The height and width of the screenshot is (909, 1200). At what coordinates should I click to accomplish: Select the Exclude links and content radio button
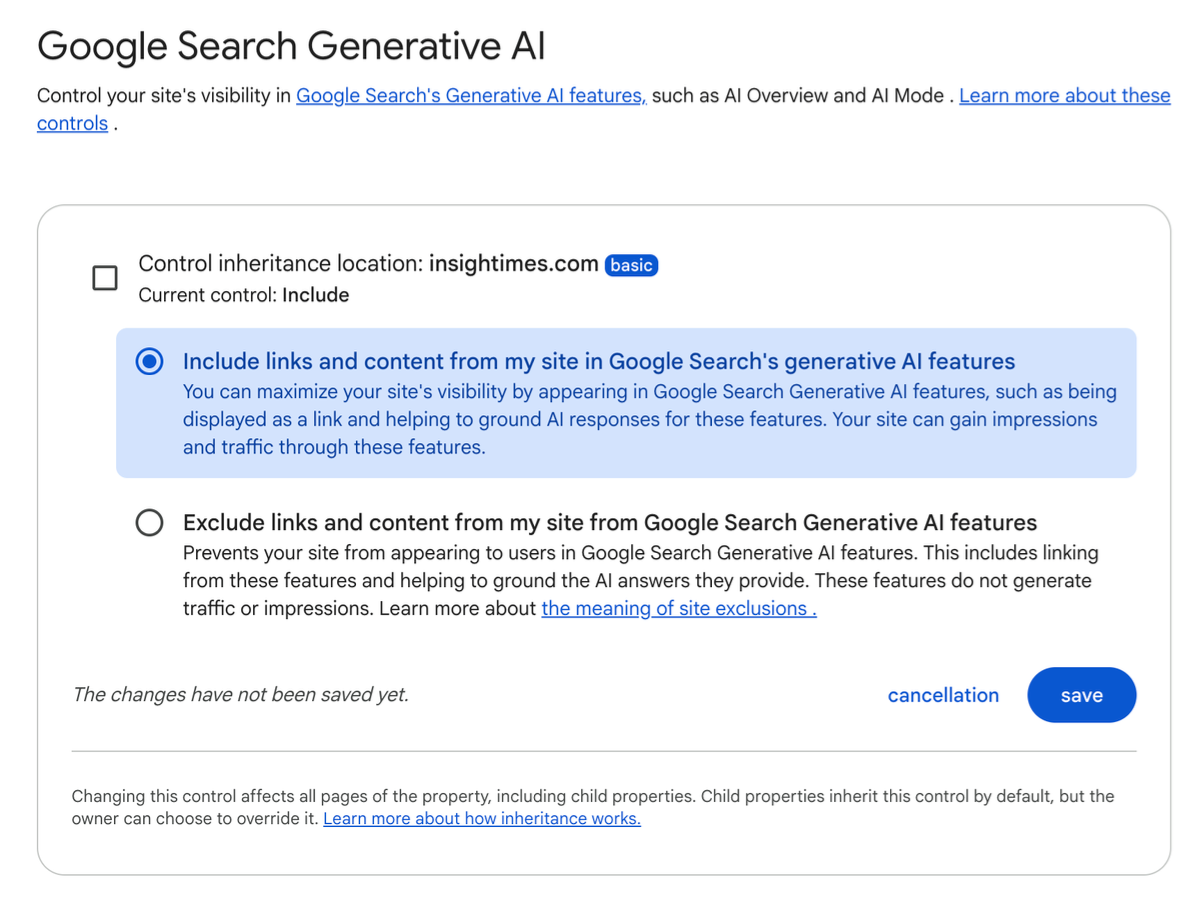[x=149, y=522]
